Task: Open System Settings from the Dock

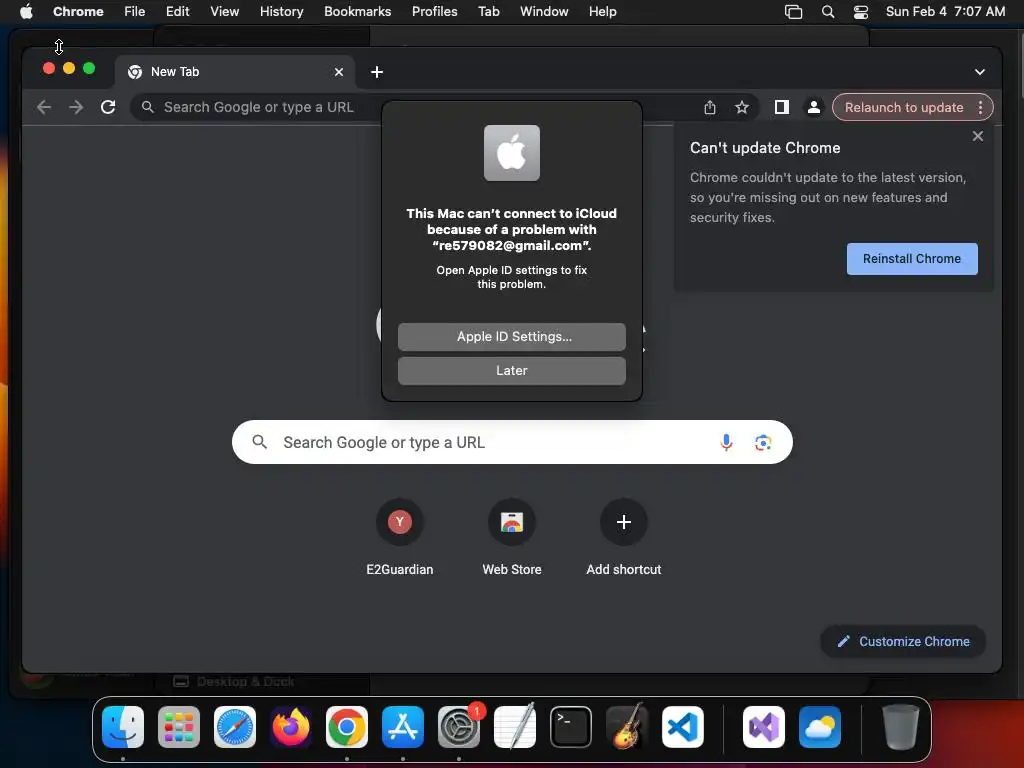Action: (x=459, y=727)
